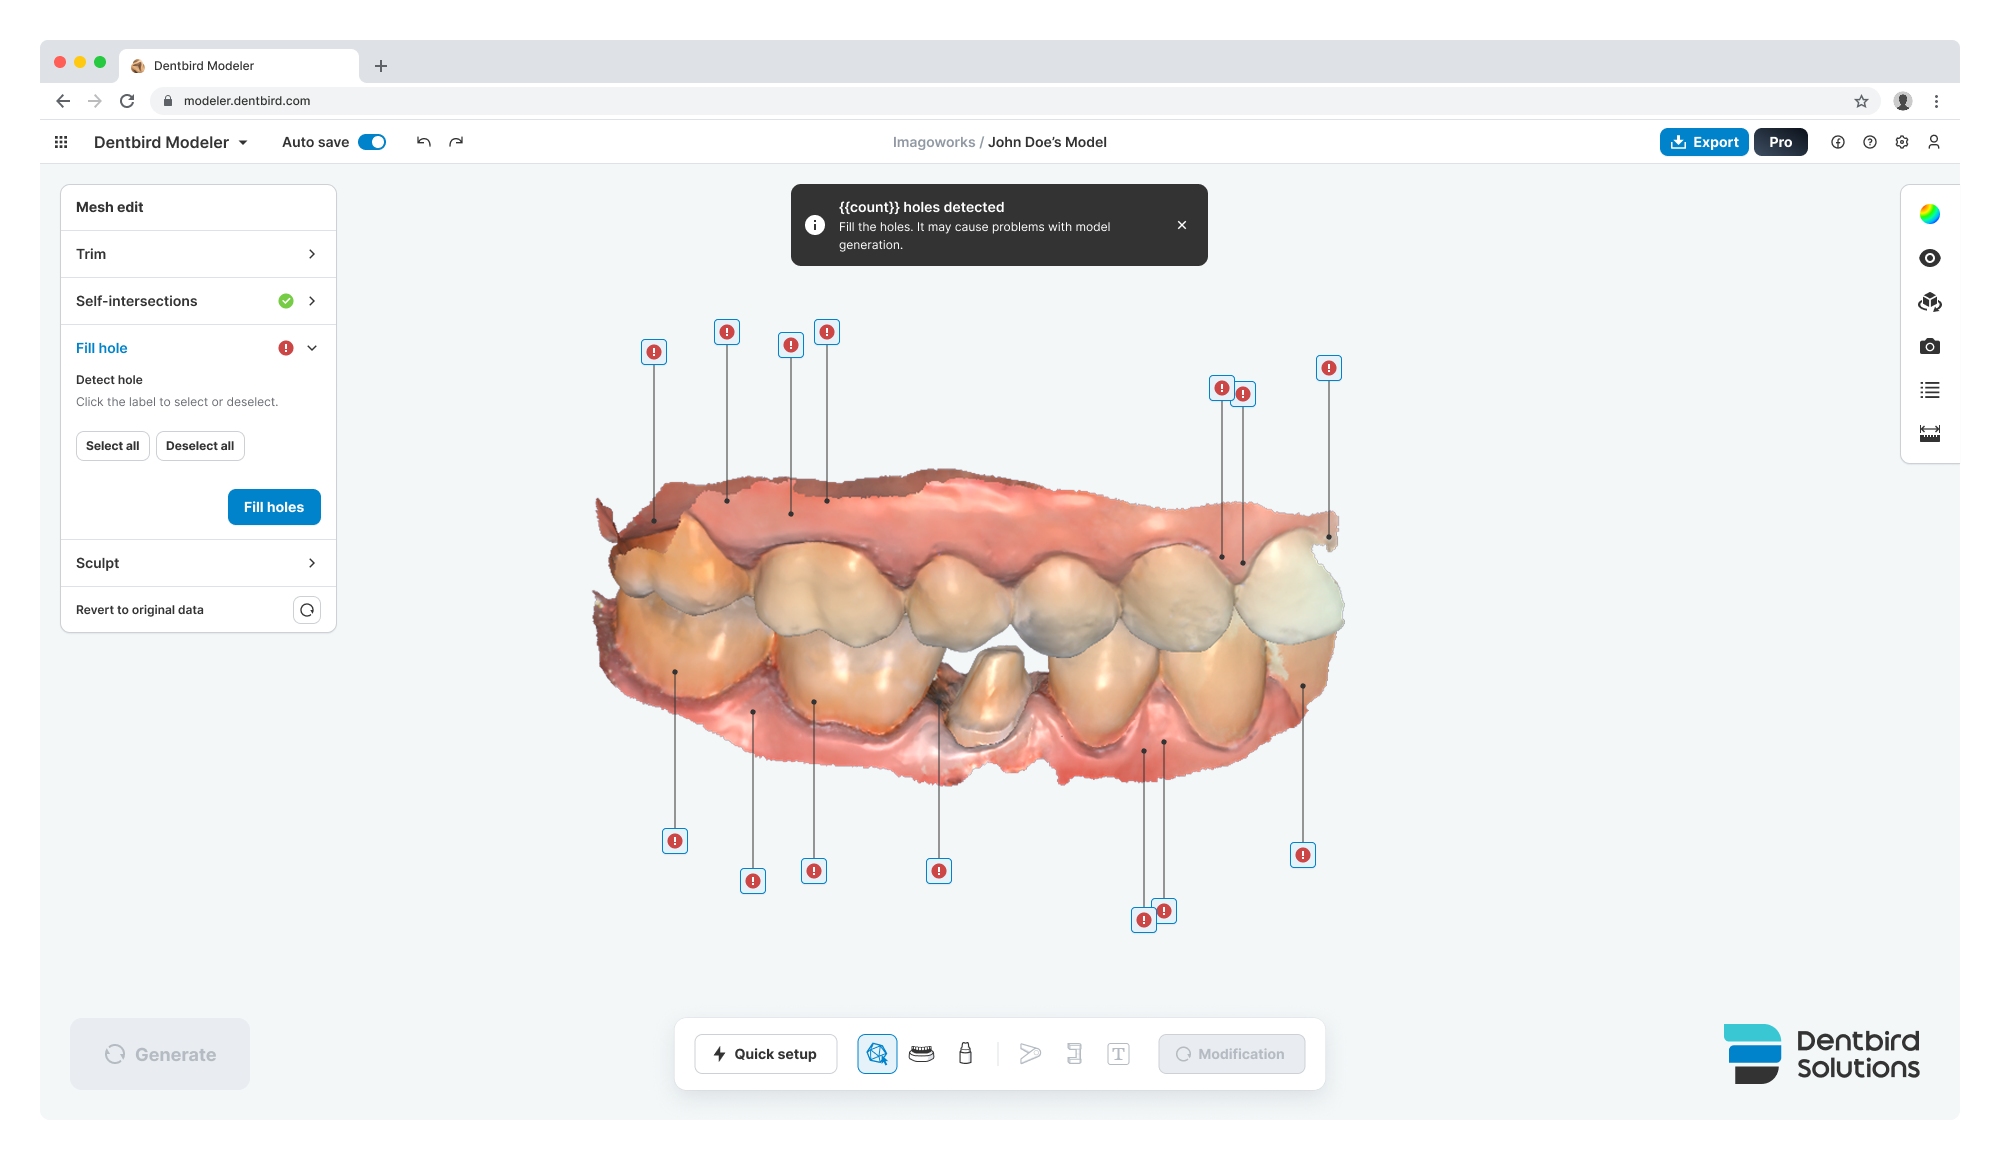Open the rainbow color display option
The width and height of the screenshot is (2001, 1160).
1930,214
